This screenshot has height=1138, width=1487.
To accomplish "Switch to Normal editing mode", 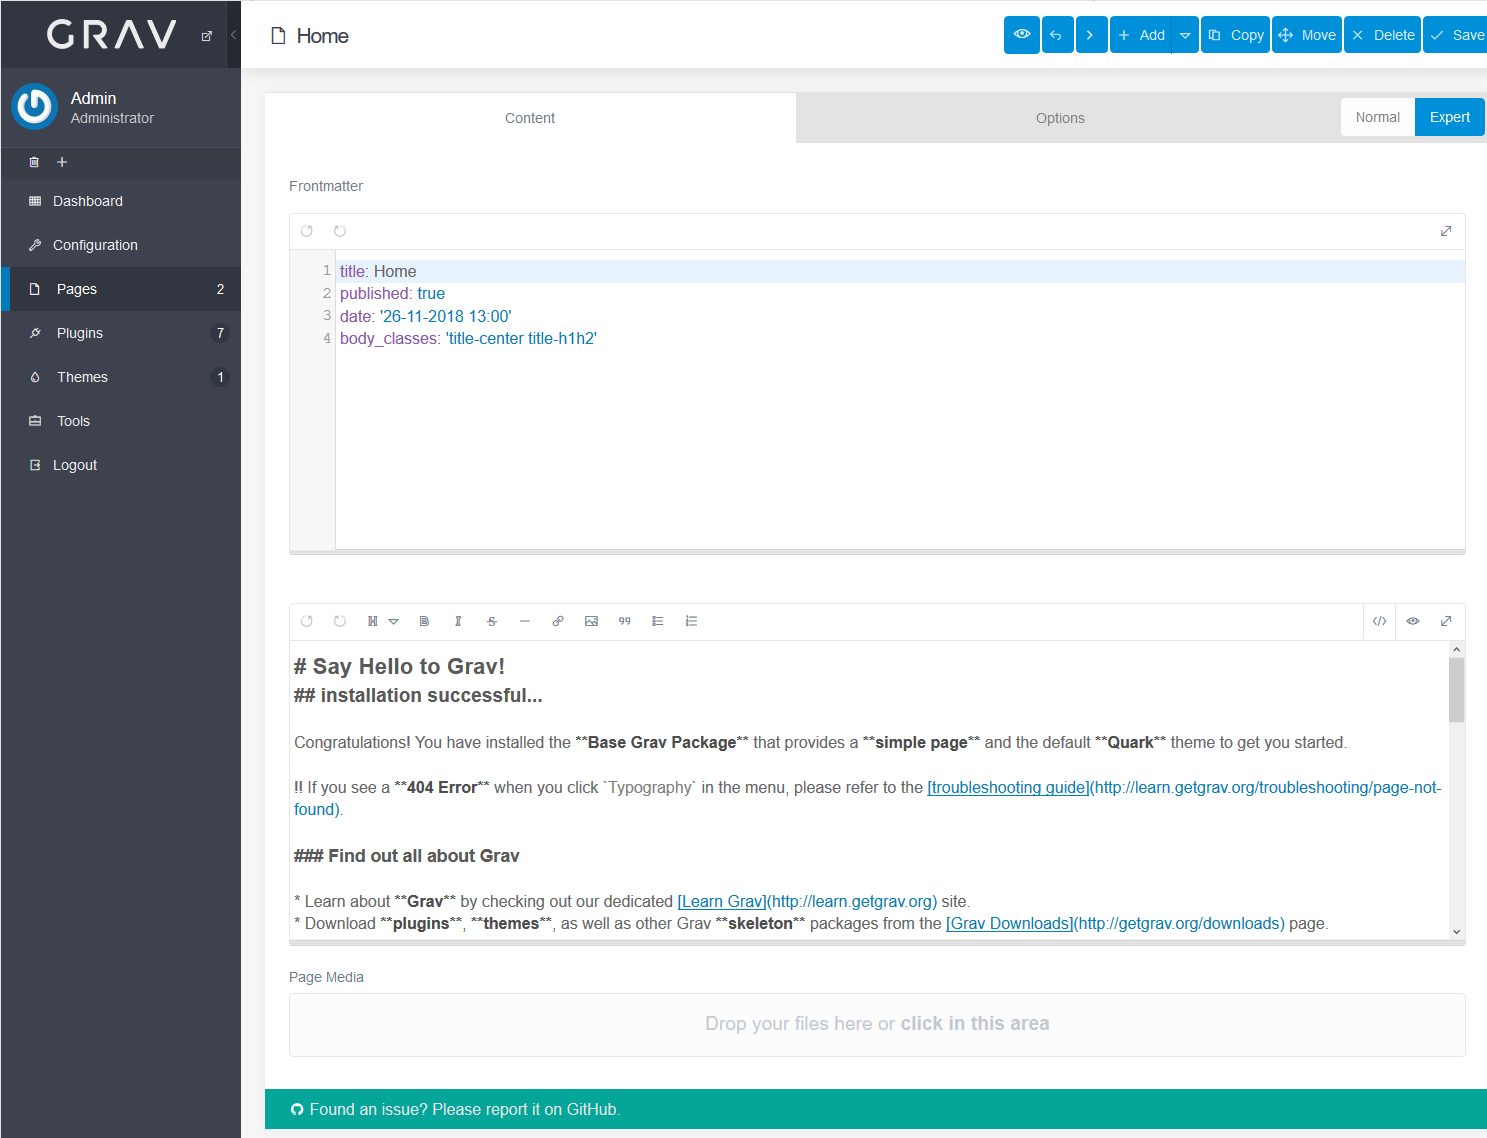I will pos(1377,117).
